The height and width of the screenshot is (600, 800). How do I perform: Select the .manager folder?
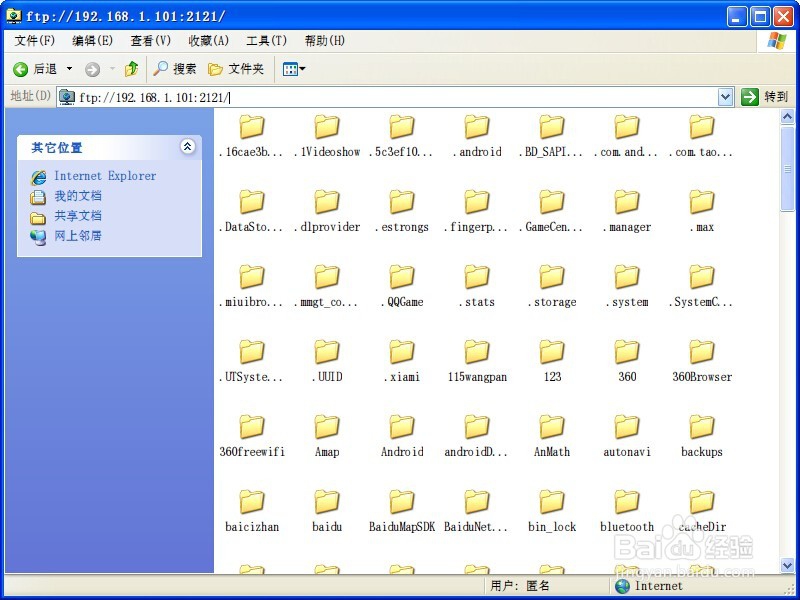627,211
